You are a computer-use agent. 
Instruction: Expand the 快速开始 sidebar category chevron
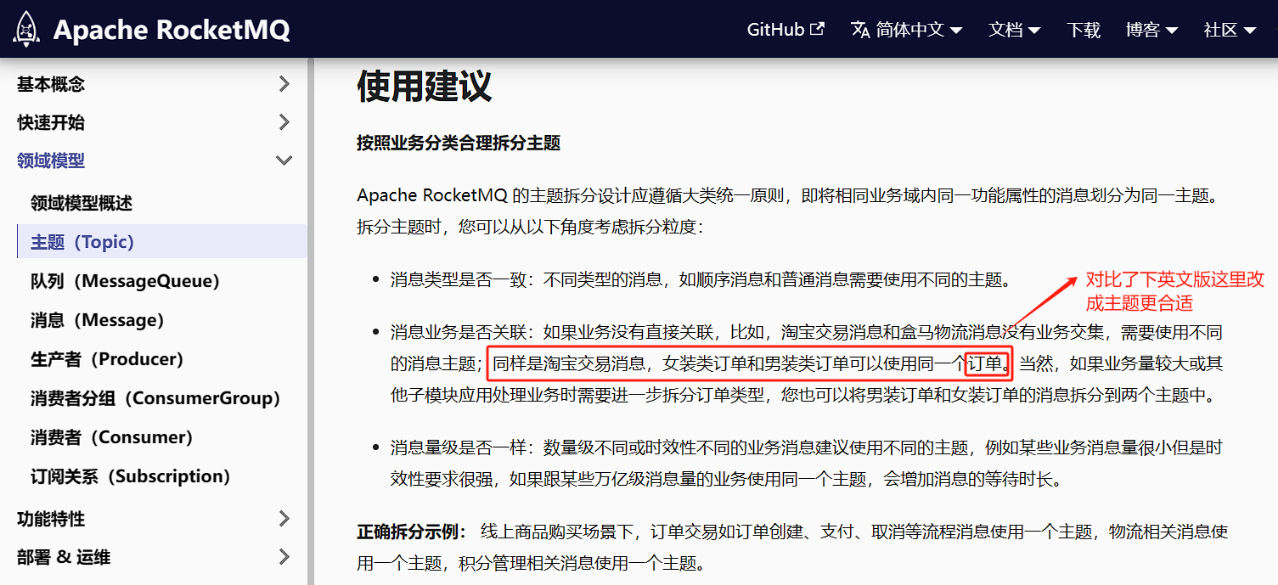pos(284,122)
